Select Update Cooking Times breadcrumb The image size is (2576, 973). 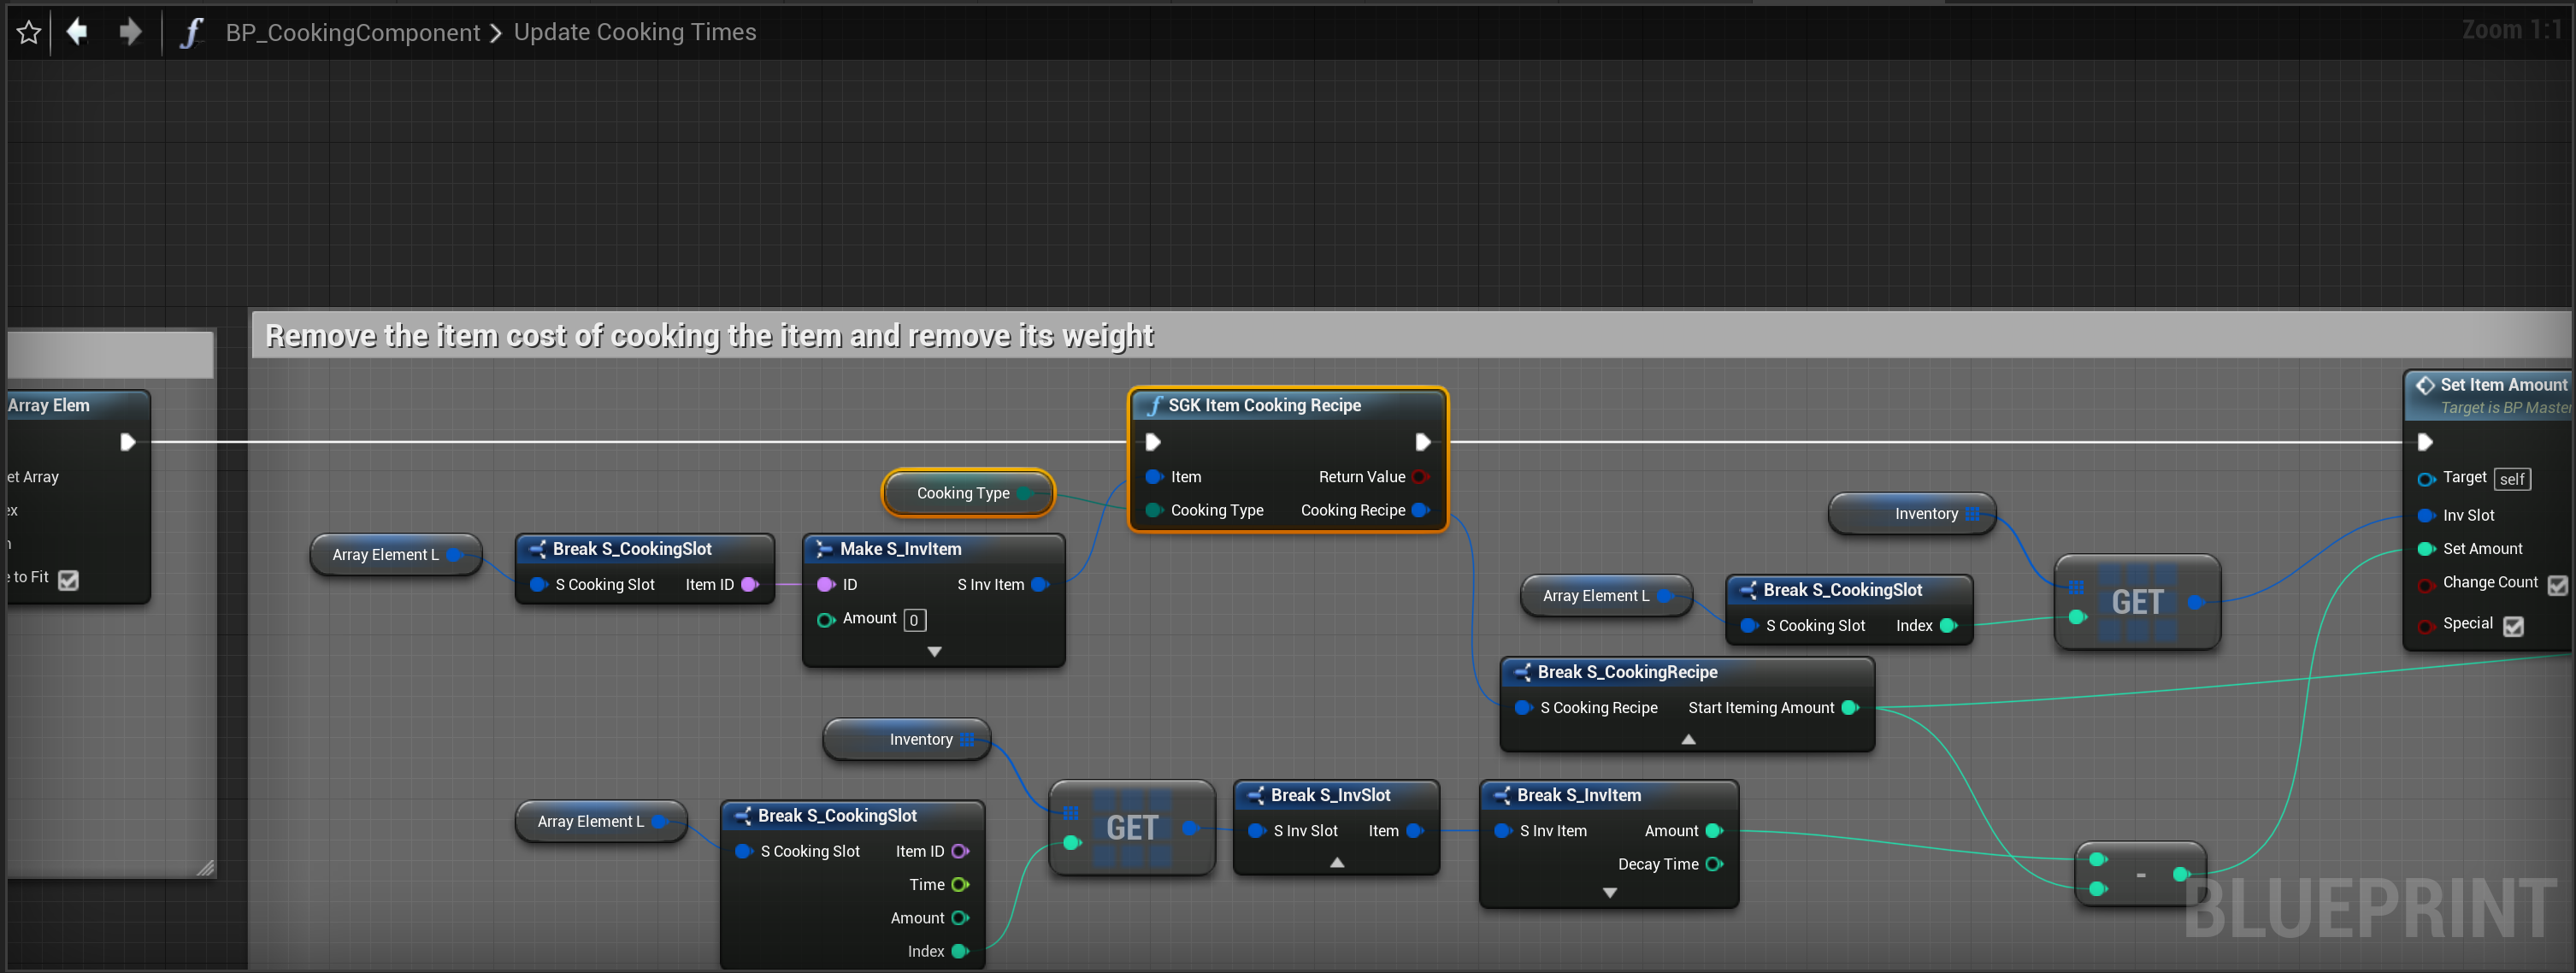(634, 33)
